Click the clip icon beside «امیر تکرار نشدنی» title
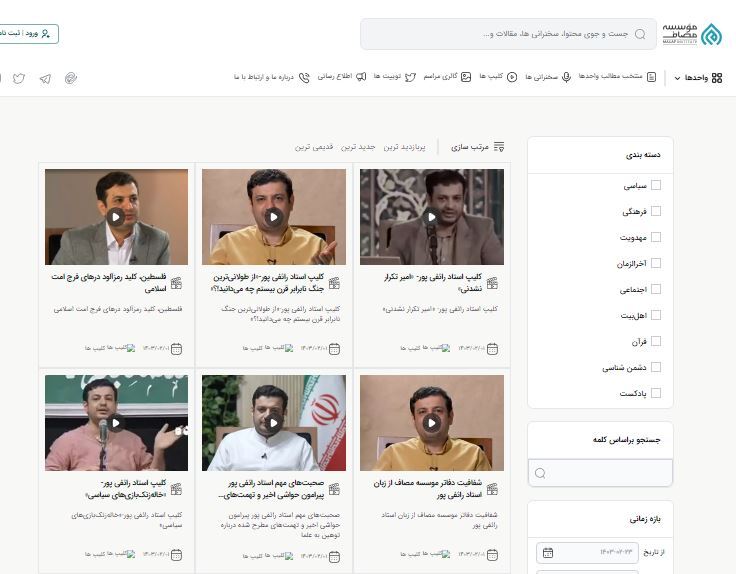Viewport: 736px width, 574px height. click(492, 283)
